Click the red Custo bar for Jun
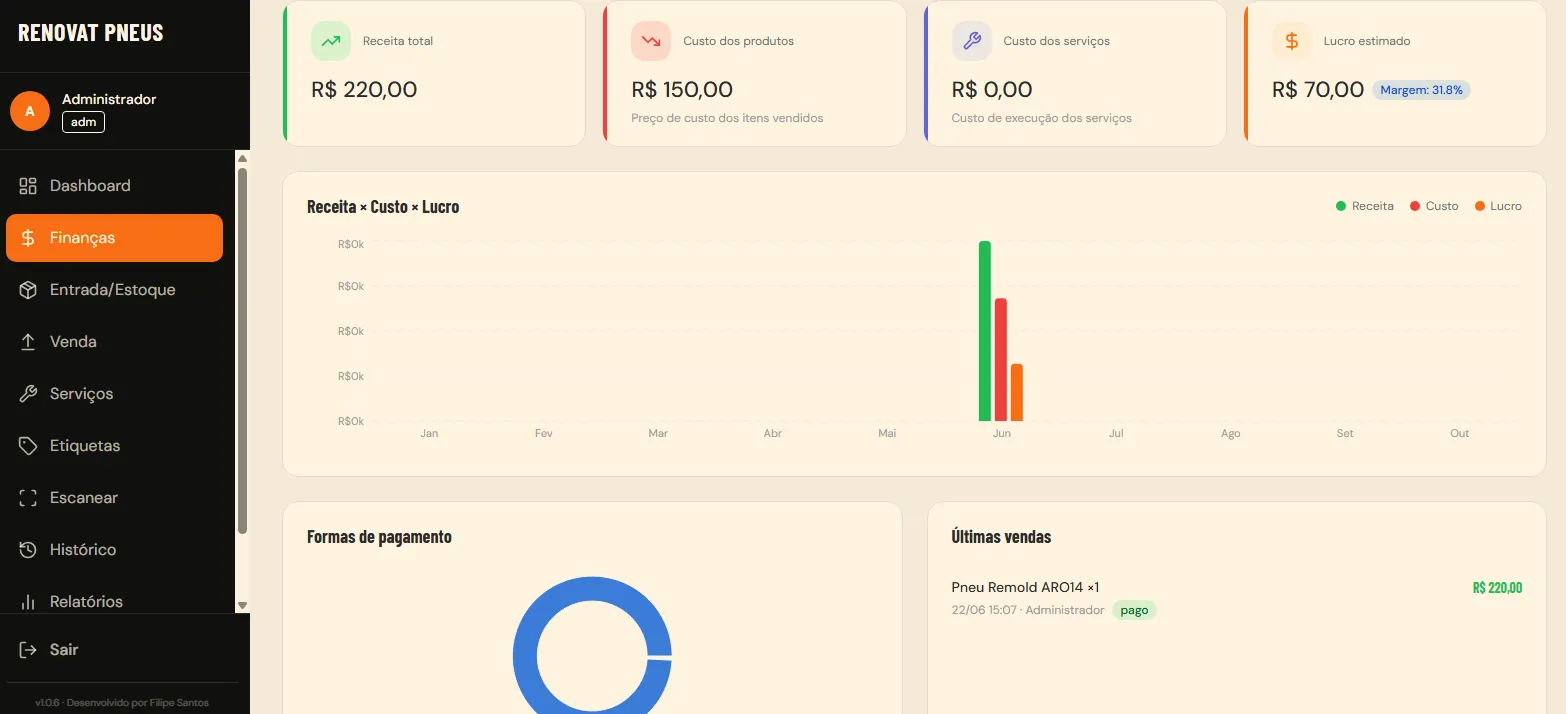1566x714 pixels. tap(1001, 360)
